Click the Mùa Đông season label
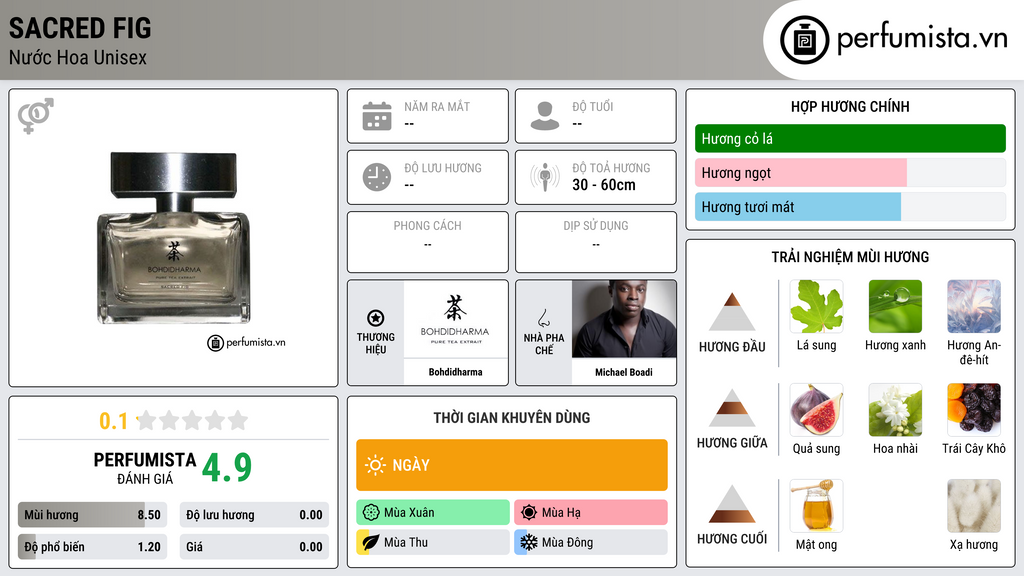The width and height of the screenshot is (1024, 576). coord(567,543)
